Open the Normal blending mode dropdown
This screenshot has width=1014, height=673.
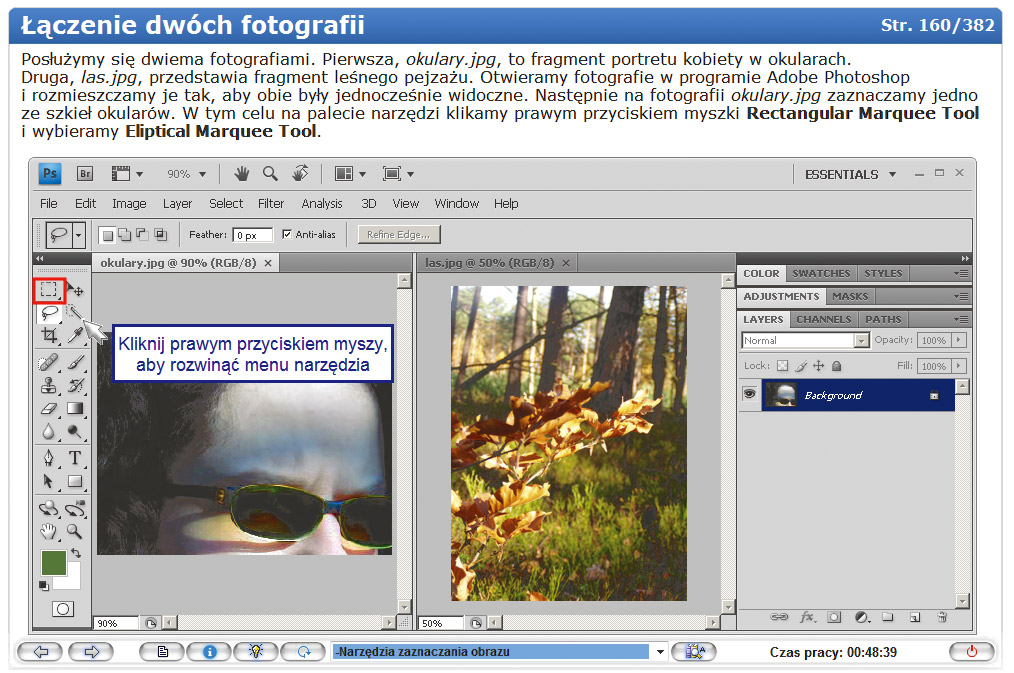(861, 340)
